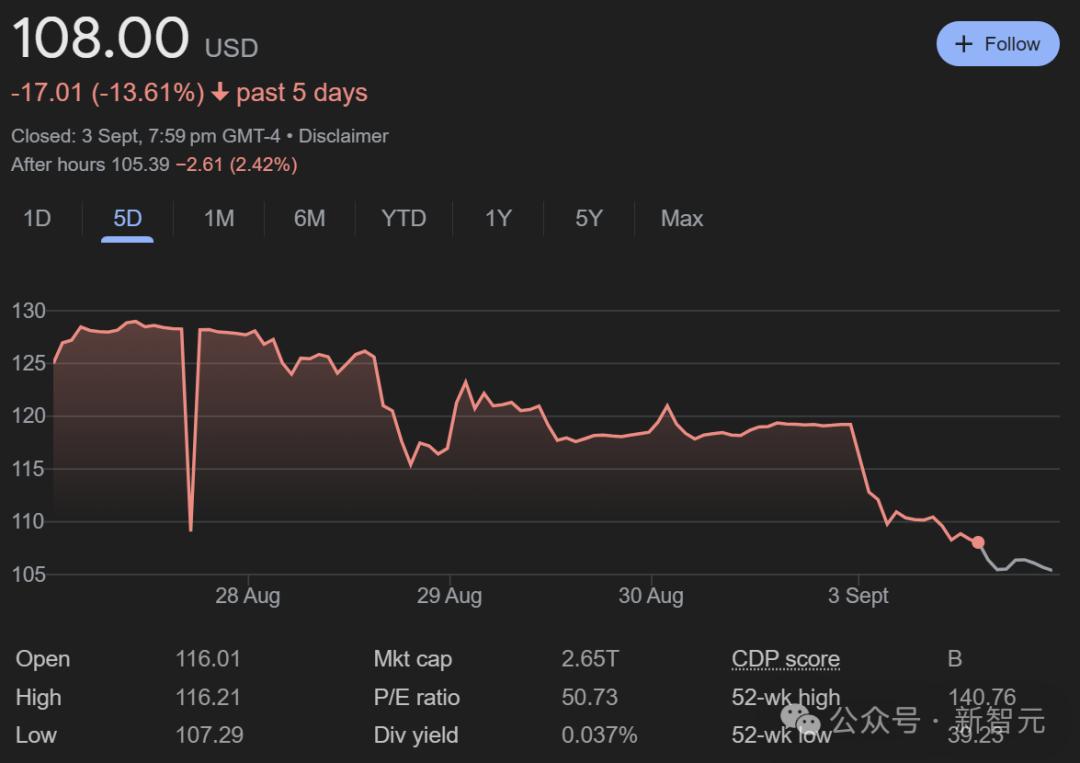Open the Disclaimer link

click(x=343, y=136)
